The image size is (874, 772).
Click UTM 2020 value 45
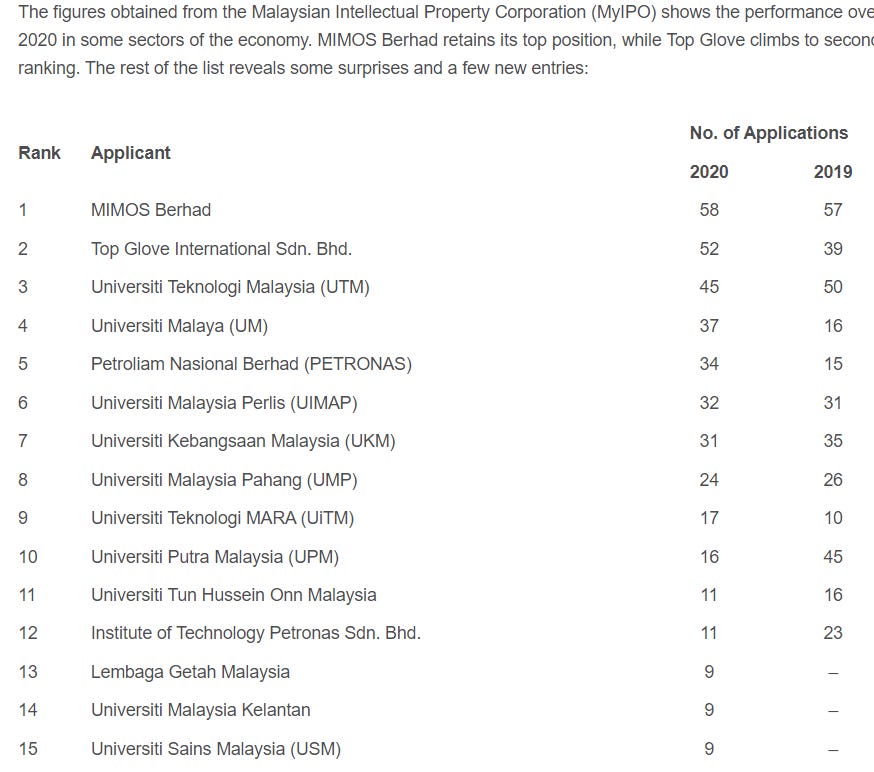709,287
